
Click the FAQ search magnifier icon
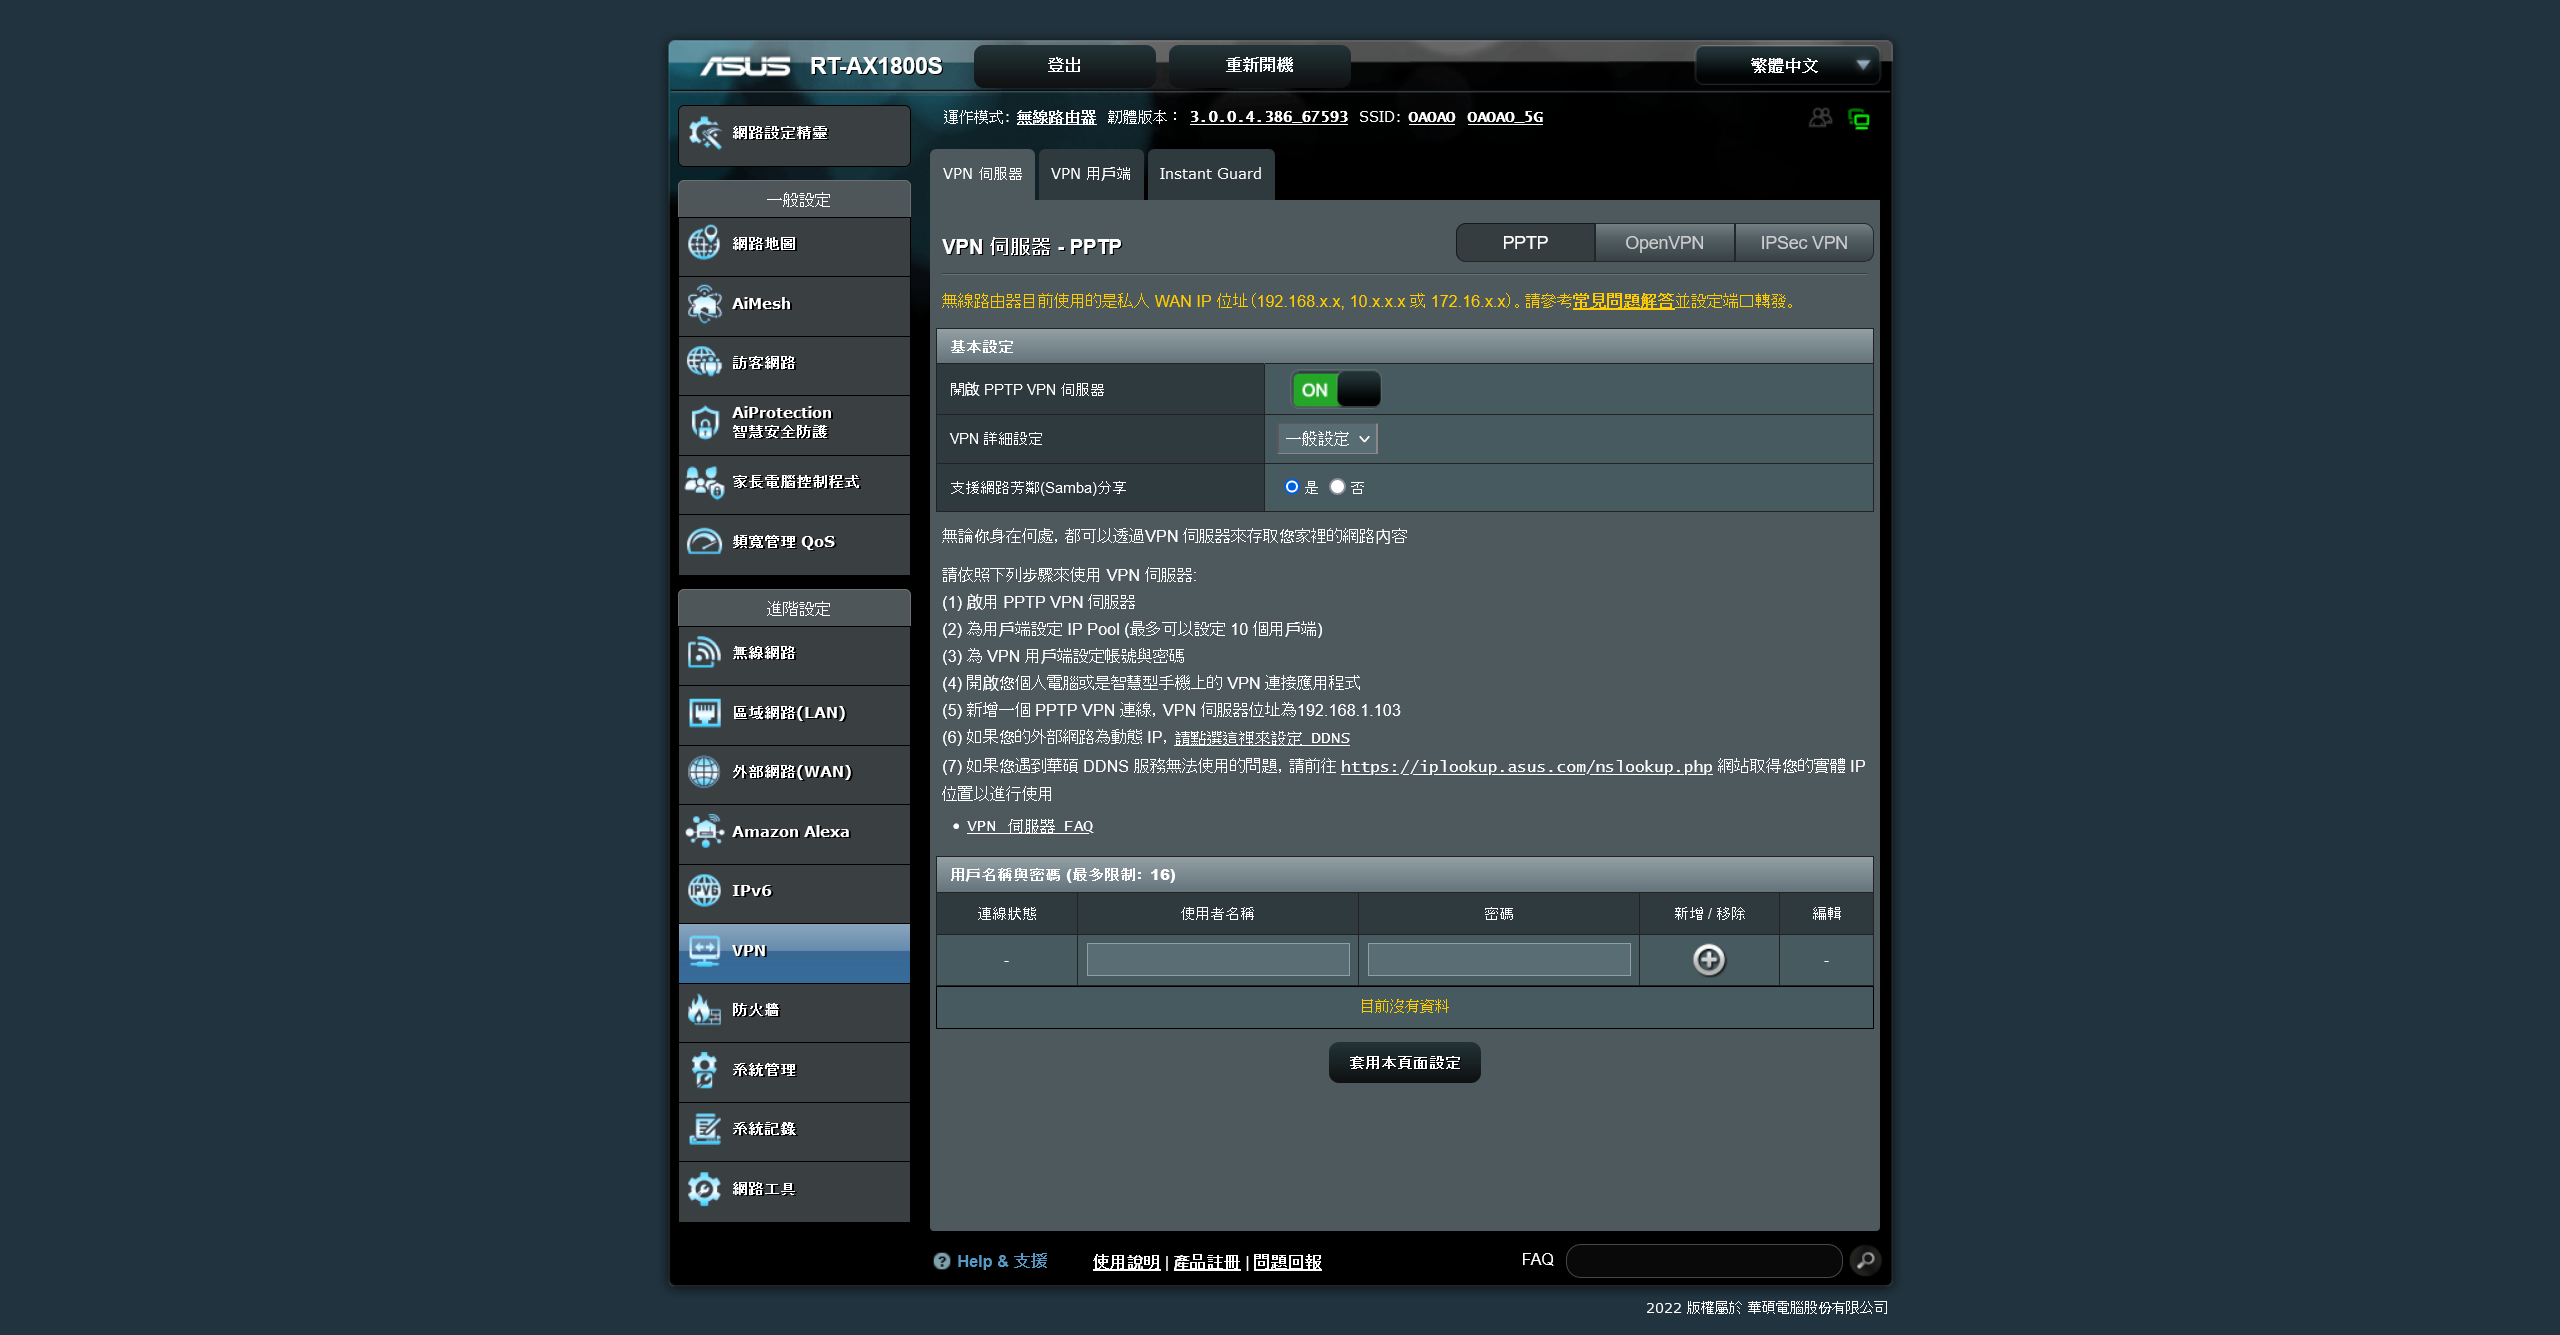[1865, 1260]
